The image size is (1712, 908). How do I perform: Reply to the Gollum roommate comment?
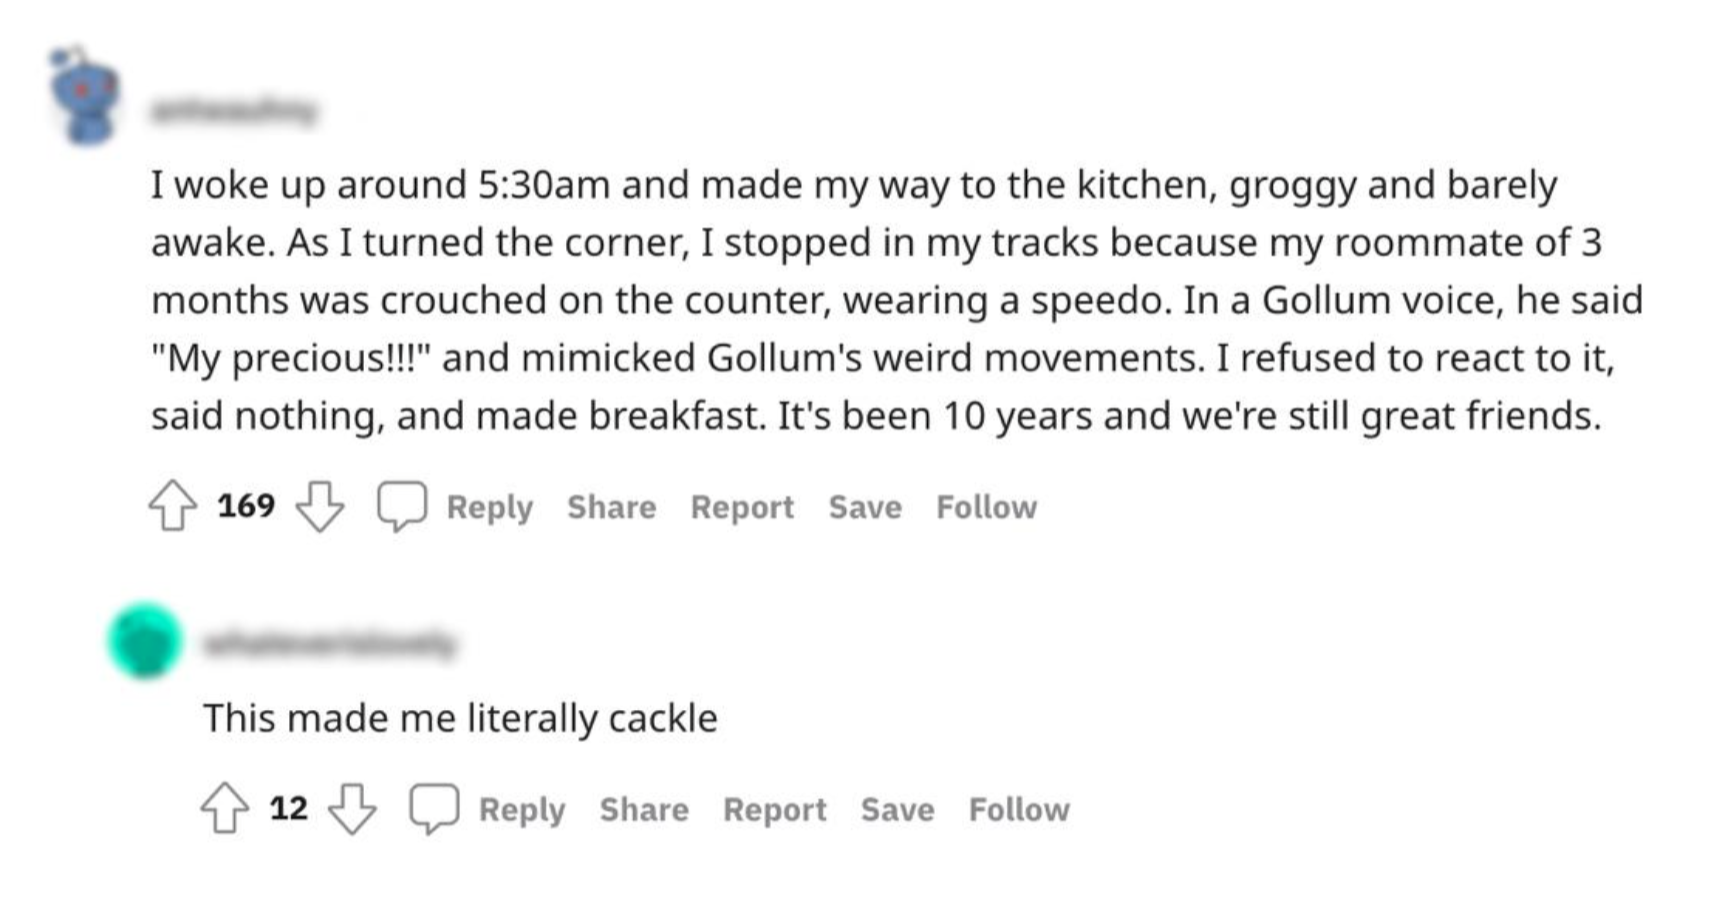(489, 507)
